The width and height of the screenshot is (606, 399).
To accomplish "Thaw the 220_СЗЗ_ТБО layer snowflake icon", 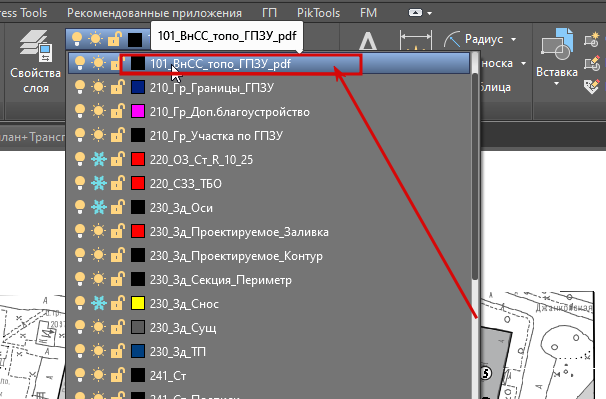I will click(98, 183).
